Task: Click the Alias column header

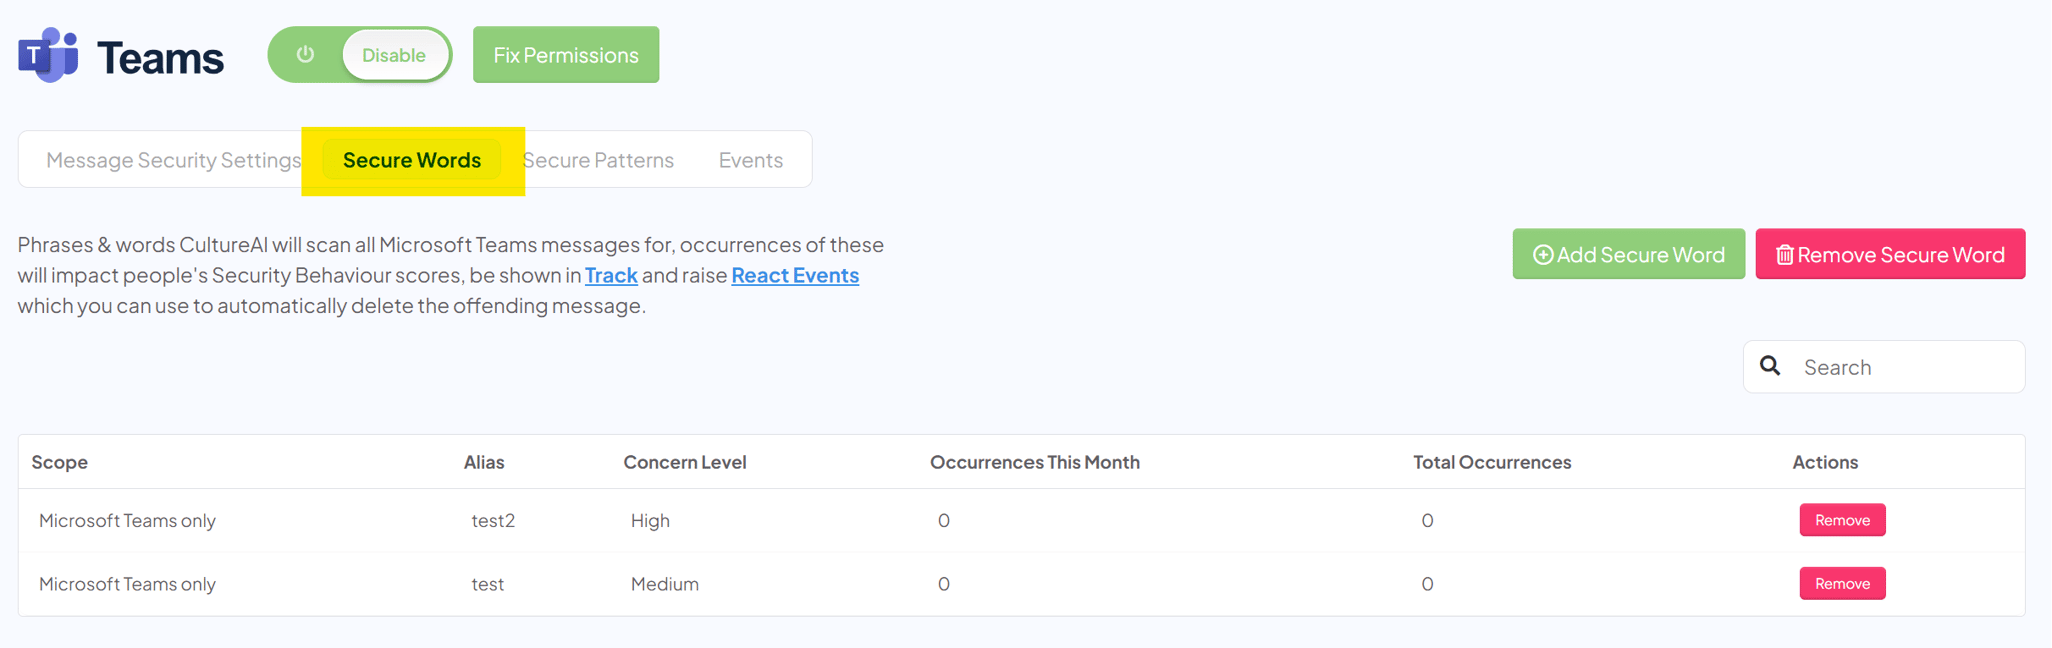Action: [484, 462]
